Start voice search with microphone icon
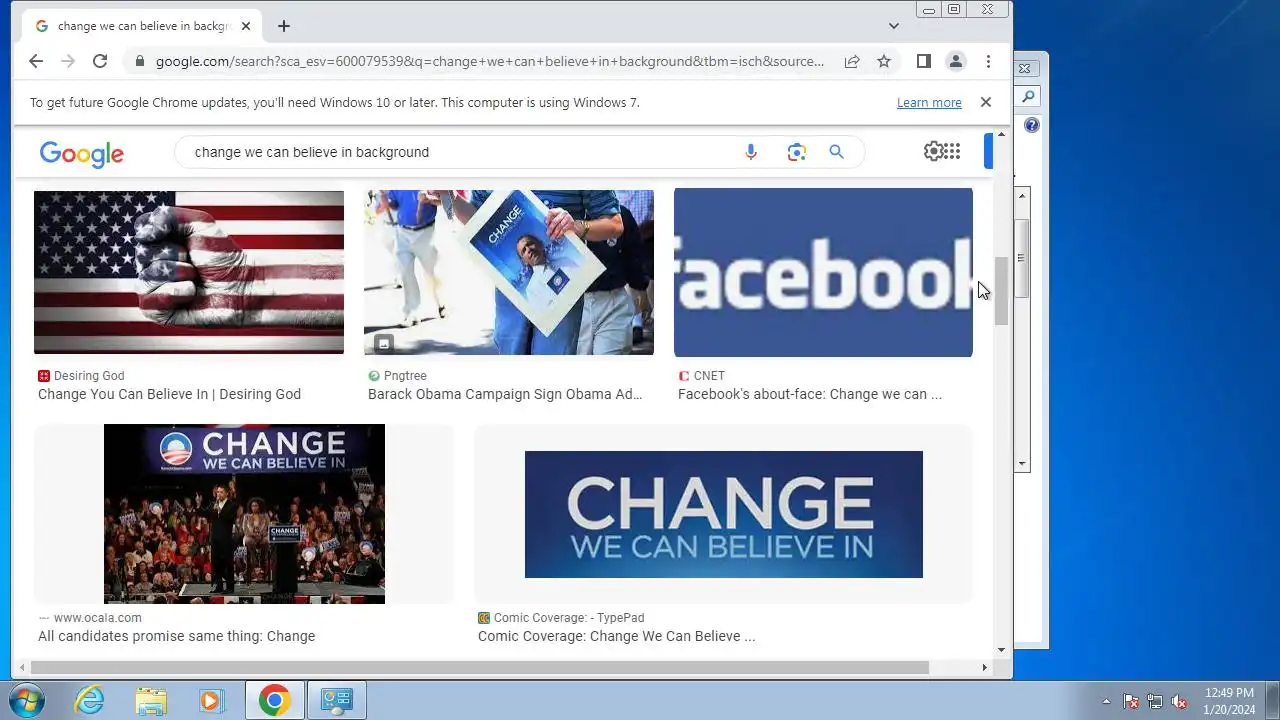Screen dimensions: 1280x720 tap(751, 152)
